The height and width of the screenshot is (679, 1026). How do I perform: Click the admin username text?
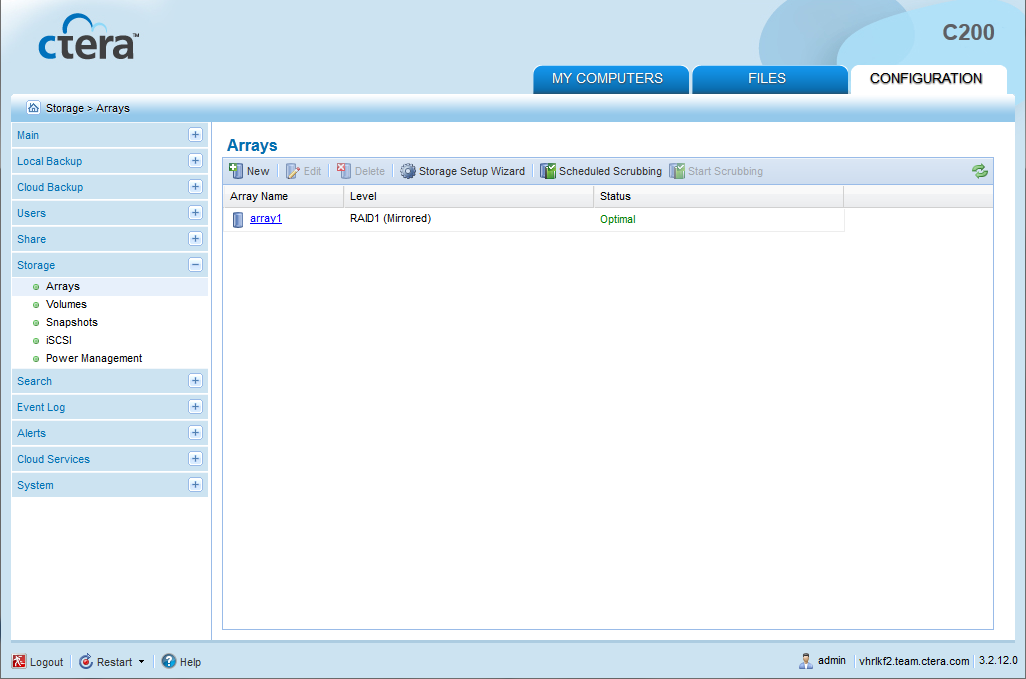click(x=832, y=661)
